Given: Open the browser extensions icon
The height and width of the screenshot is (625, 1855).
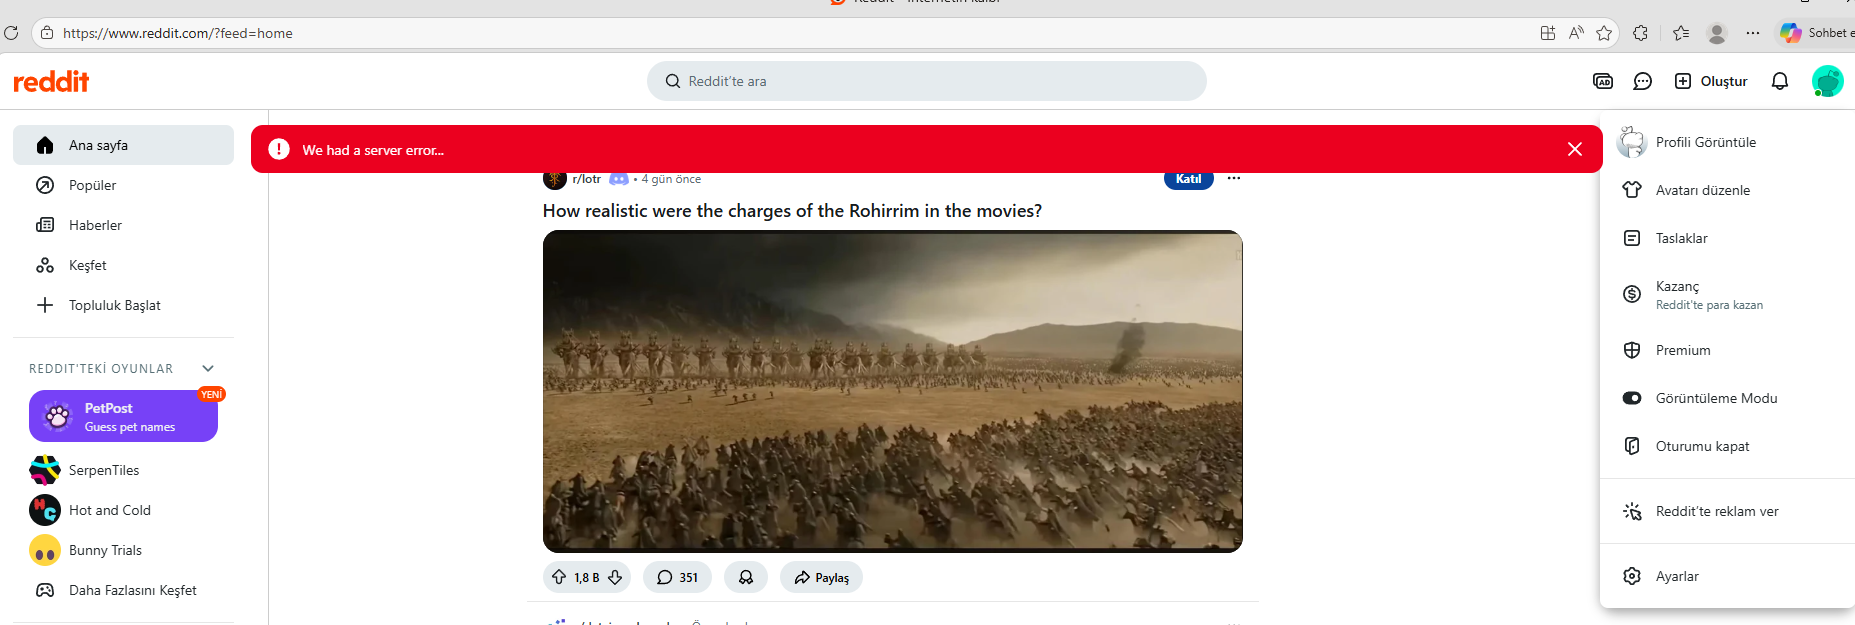Looking at the screenshot, I should pyautogui.click(x=1640, y=33).
